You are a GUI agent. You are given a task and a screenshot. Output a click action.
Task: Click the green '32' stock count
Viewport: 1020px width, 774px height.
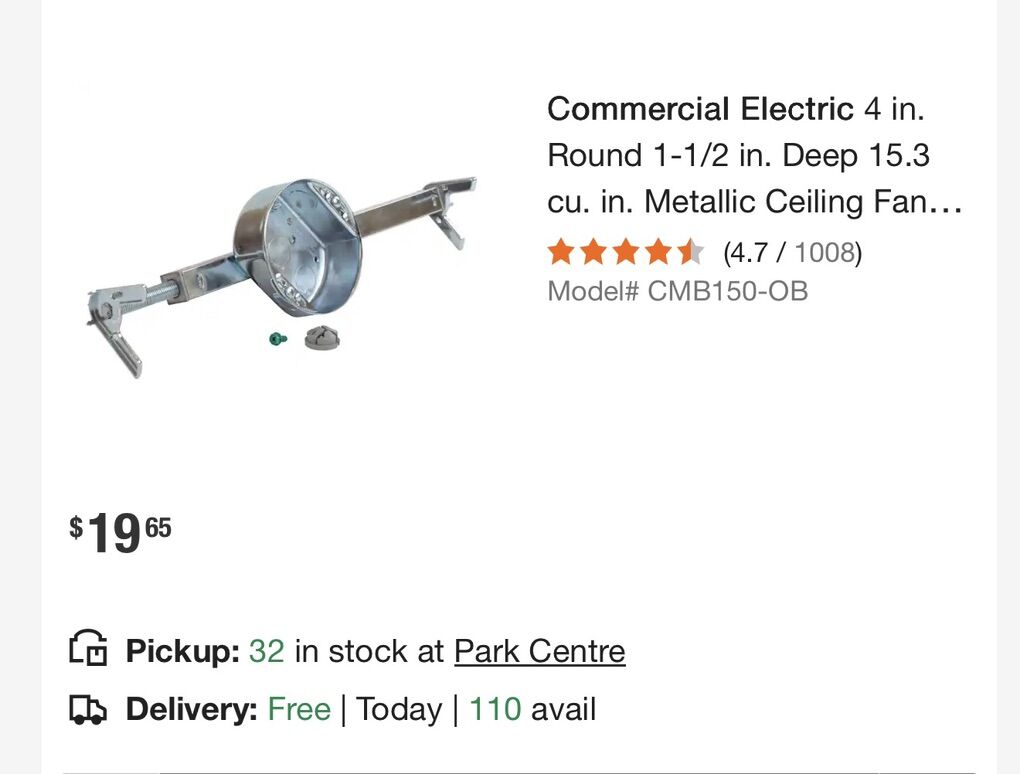(266, 651)
